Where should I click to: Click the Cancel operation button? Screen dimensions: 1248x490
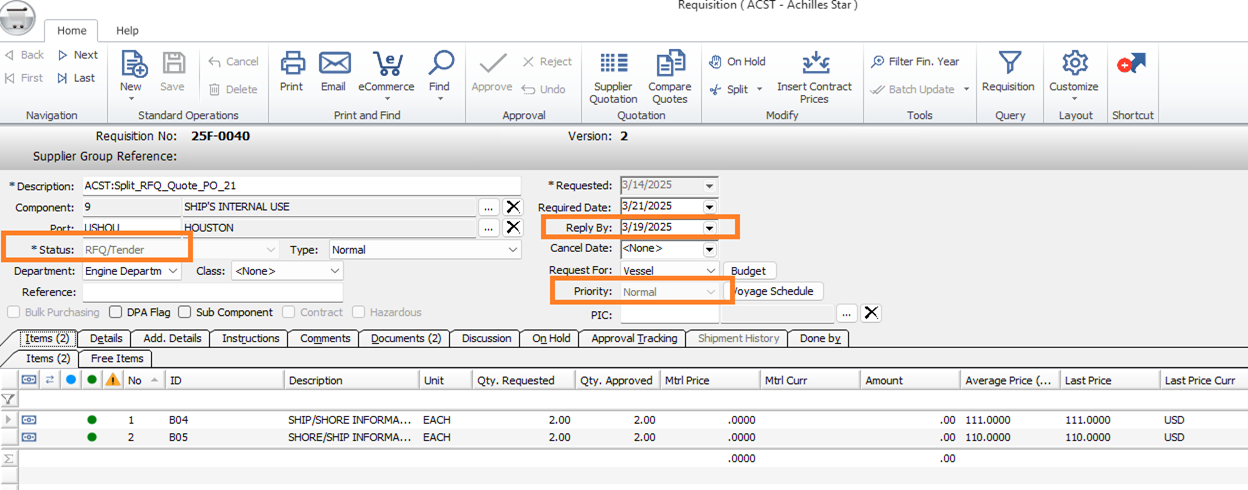click(x=233, y=62)
